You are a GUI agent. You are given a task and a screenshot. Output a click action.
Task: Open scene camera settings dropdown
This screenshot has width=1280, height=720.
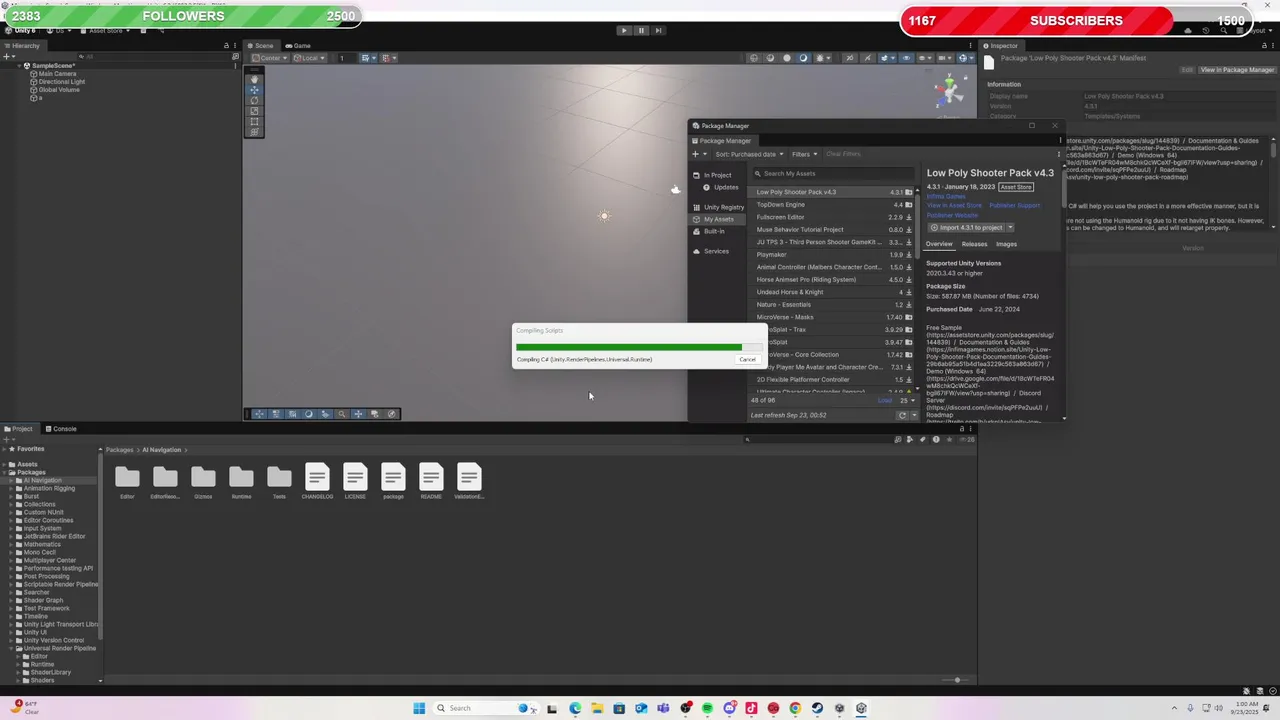(x=946, y=58)
